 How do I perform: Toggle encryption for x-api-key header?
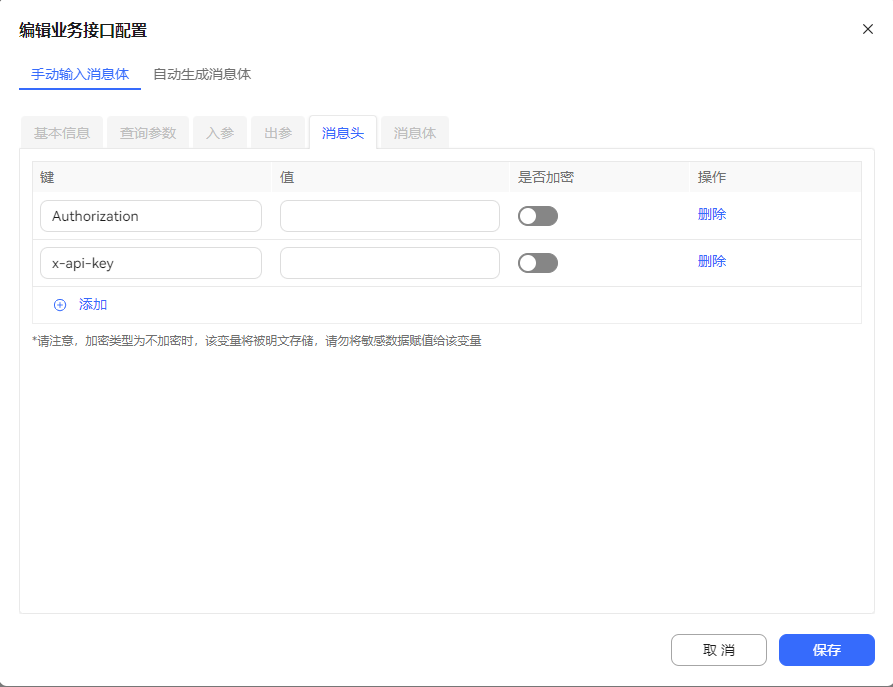click(x=538, y=263)
